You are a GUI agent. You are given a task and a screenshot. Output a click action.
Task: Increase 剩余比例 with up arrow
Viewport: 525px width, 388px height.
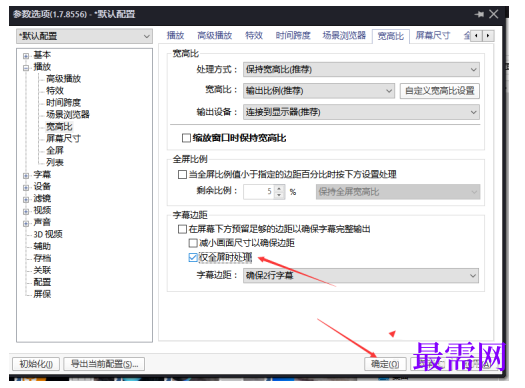point(279,188)
